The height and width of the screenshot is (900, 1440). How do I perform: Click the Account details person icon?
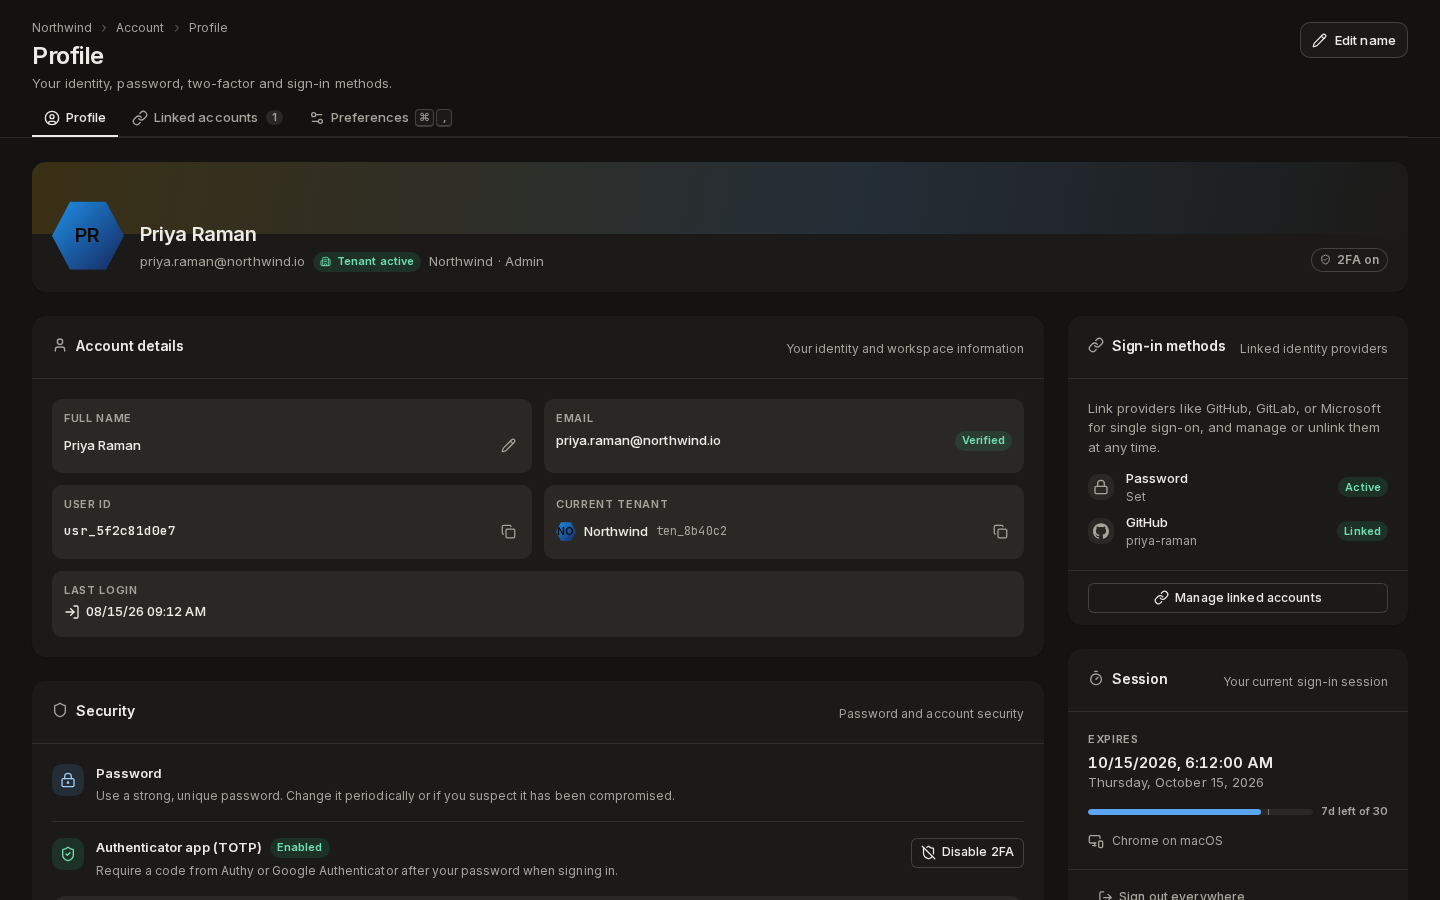(60, 345)
